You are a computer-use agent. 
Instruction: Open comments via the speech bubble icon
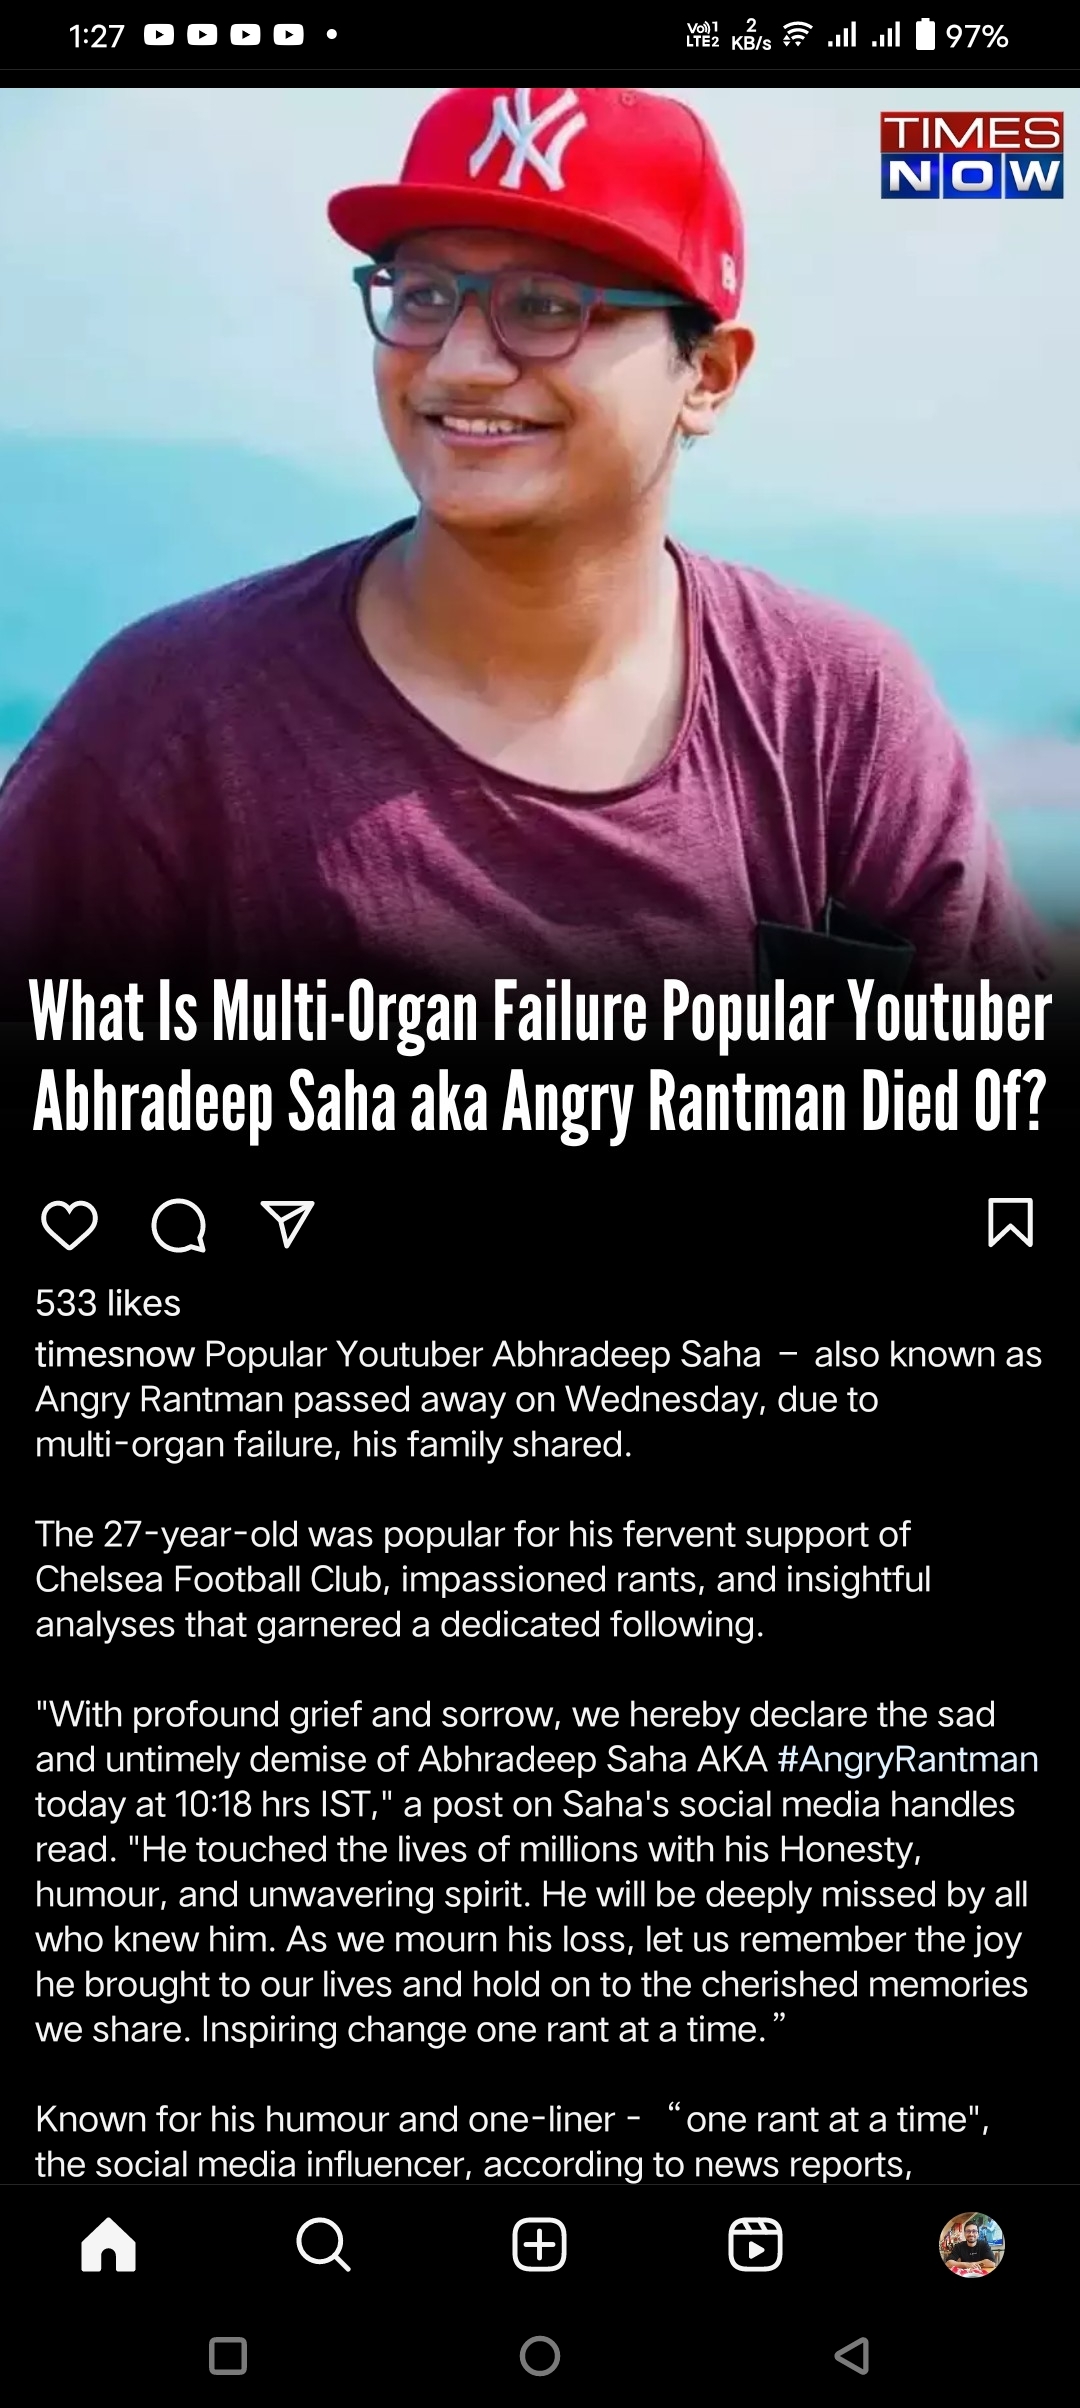coord(179,1225)
